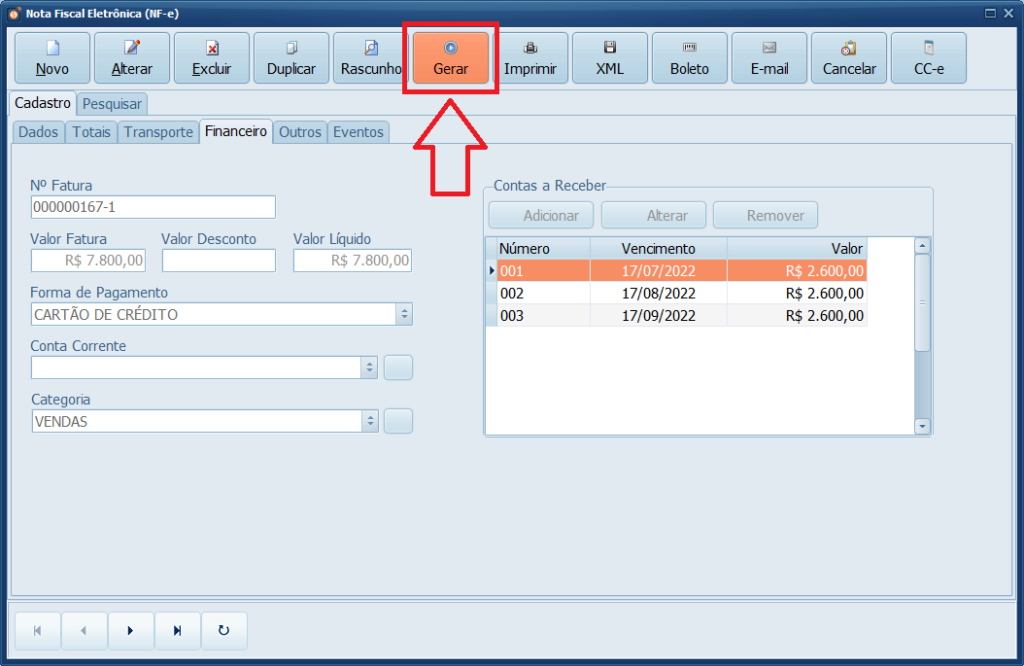Go to the last record navigation button
Image resolution: width=1024 pixels, height=666 pixels.
coord(177,631)
